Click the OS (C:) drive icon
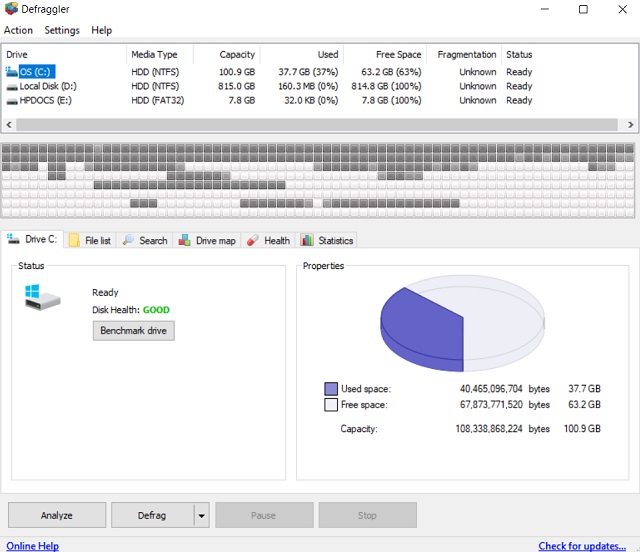This screenshot has width=640, height=552. click(11, 72)
